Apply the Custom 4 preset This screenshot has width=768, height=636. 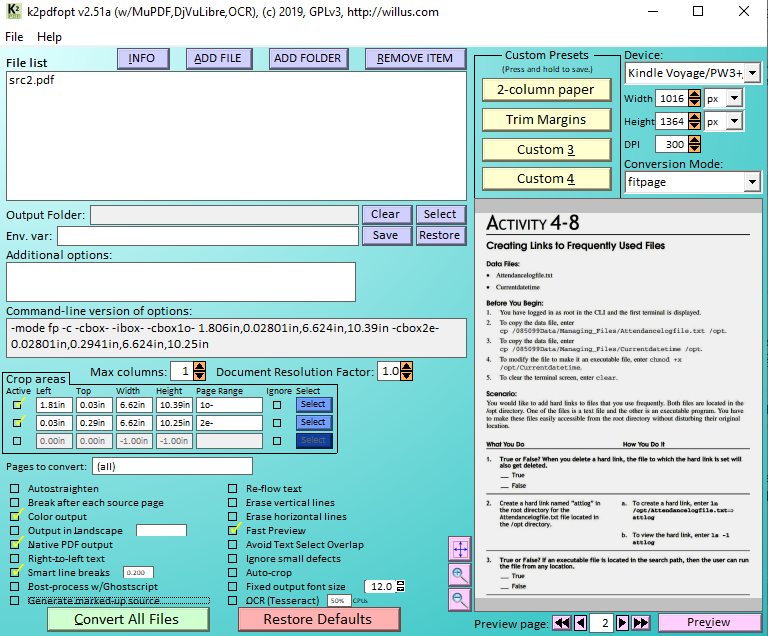547,178
